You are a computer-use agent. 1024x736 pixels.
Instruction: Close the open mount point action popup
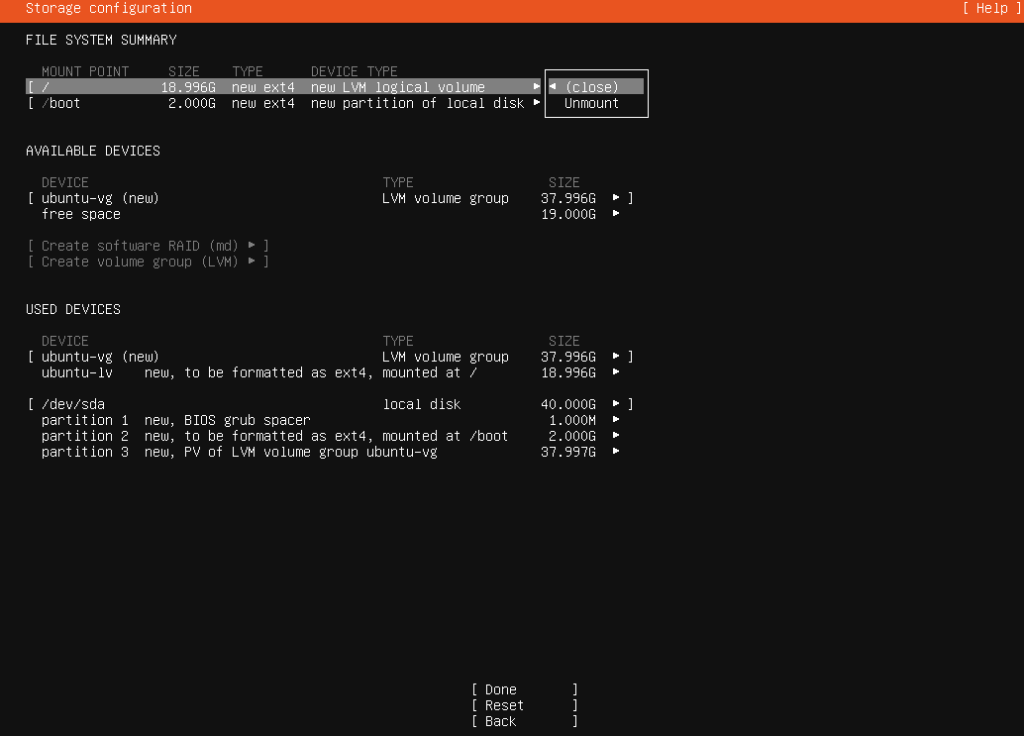595,86
